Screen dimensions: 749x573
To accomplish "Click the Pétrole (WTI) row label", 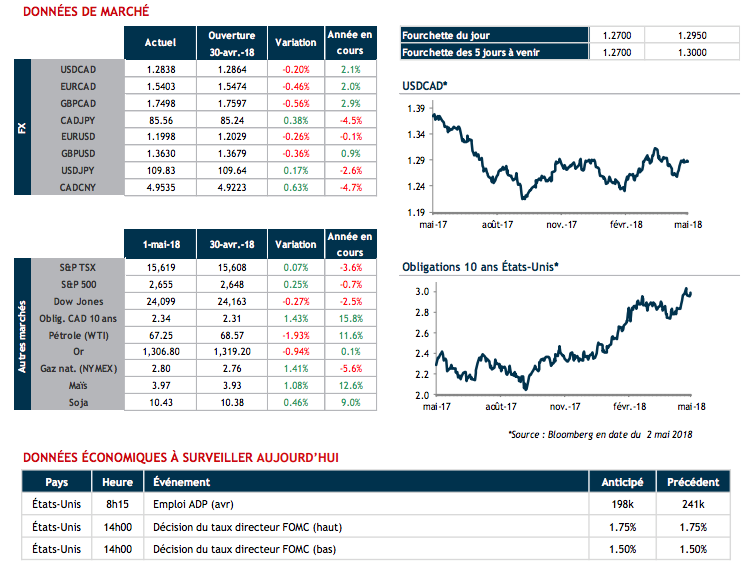I will click(76, 333).
